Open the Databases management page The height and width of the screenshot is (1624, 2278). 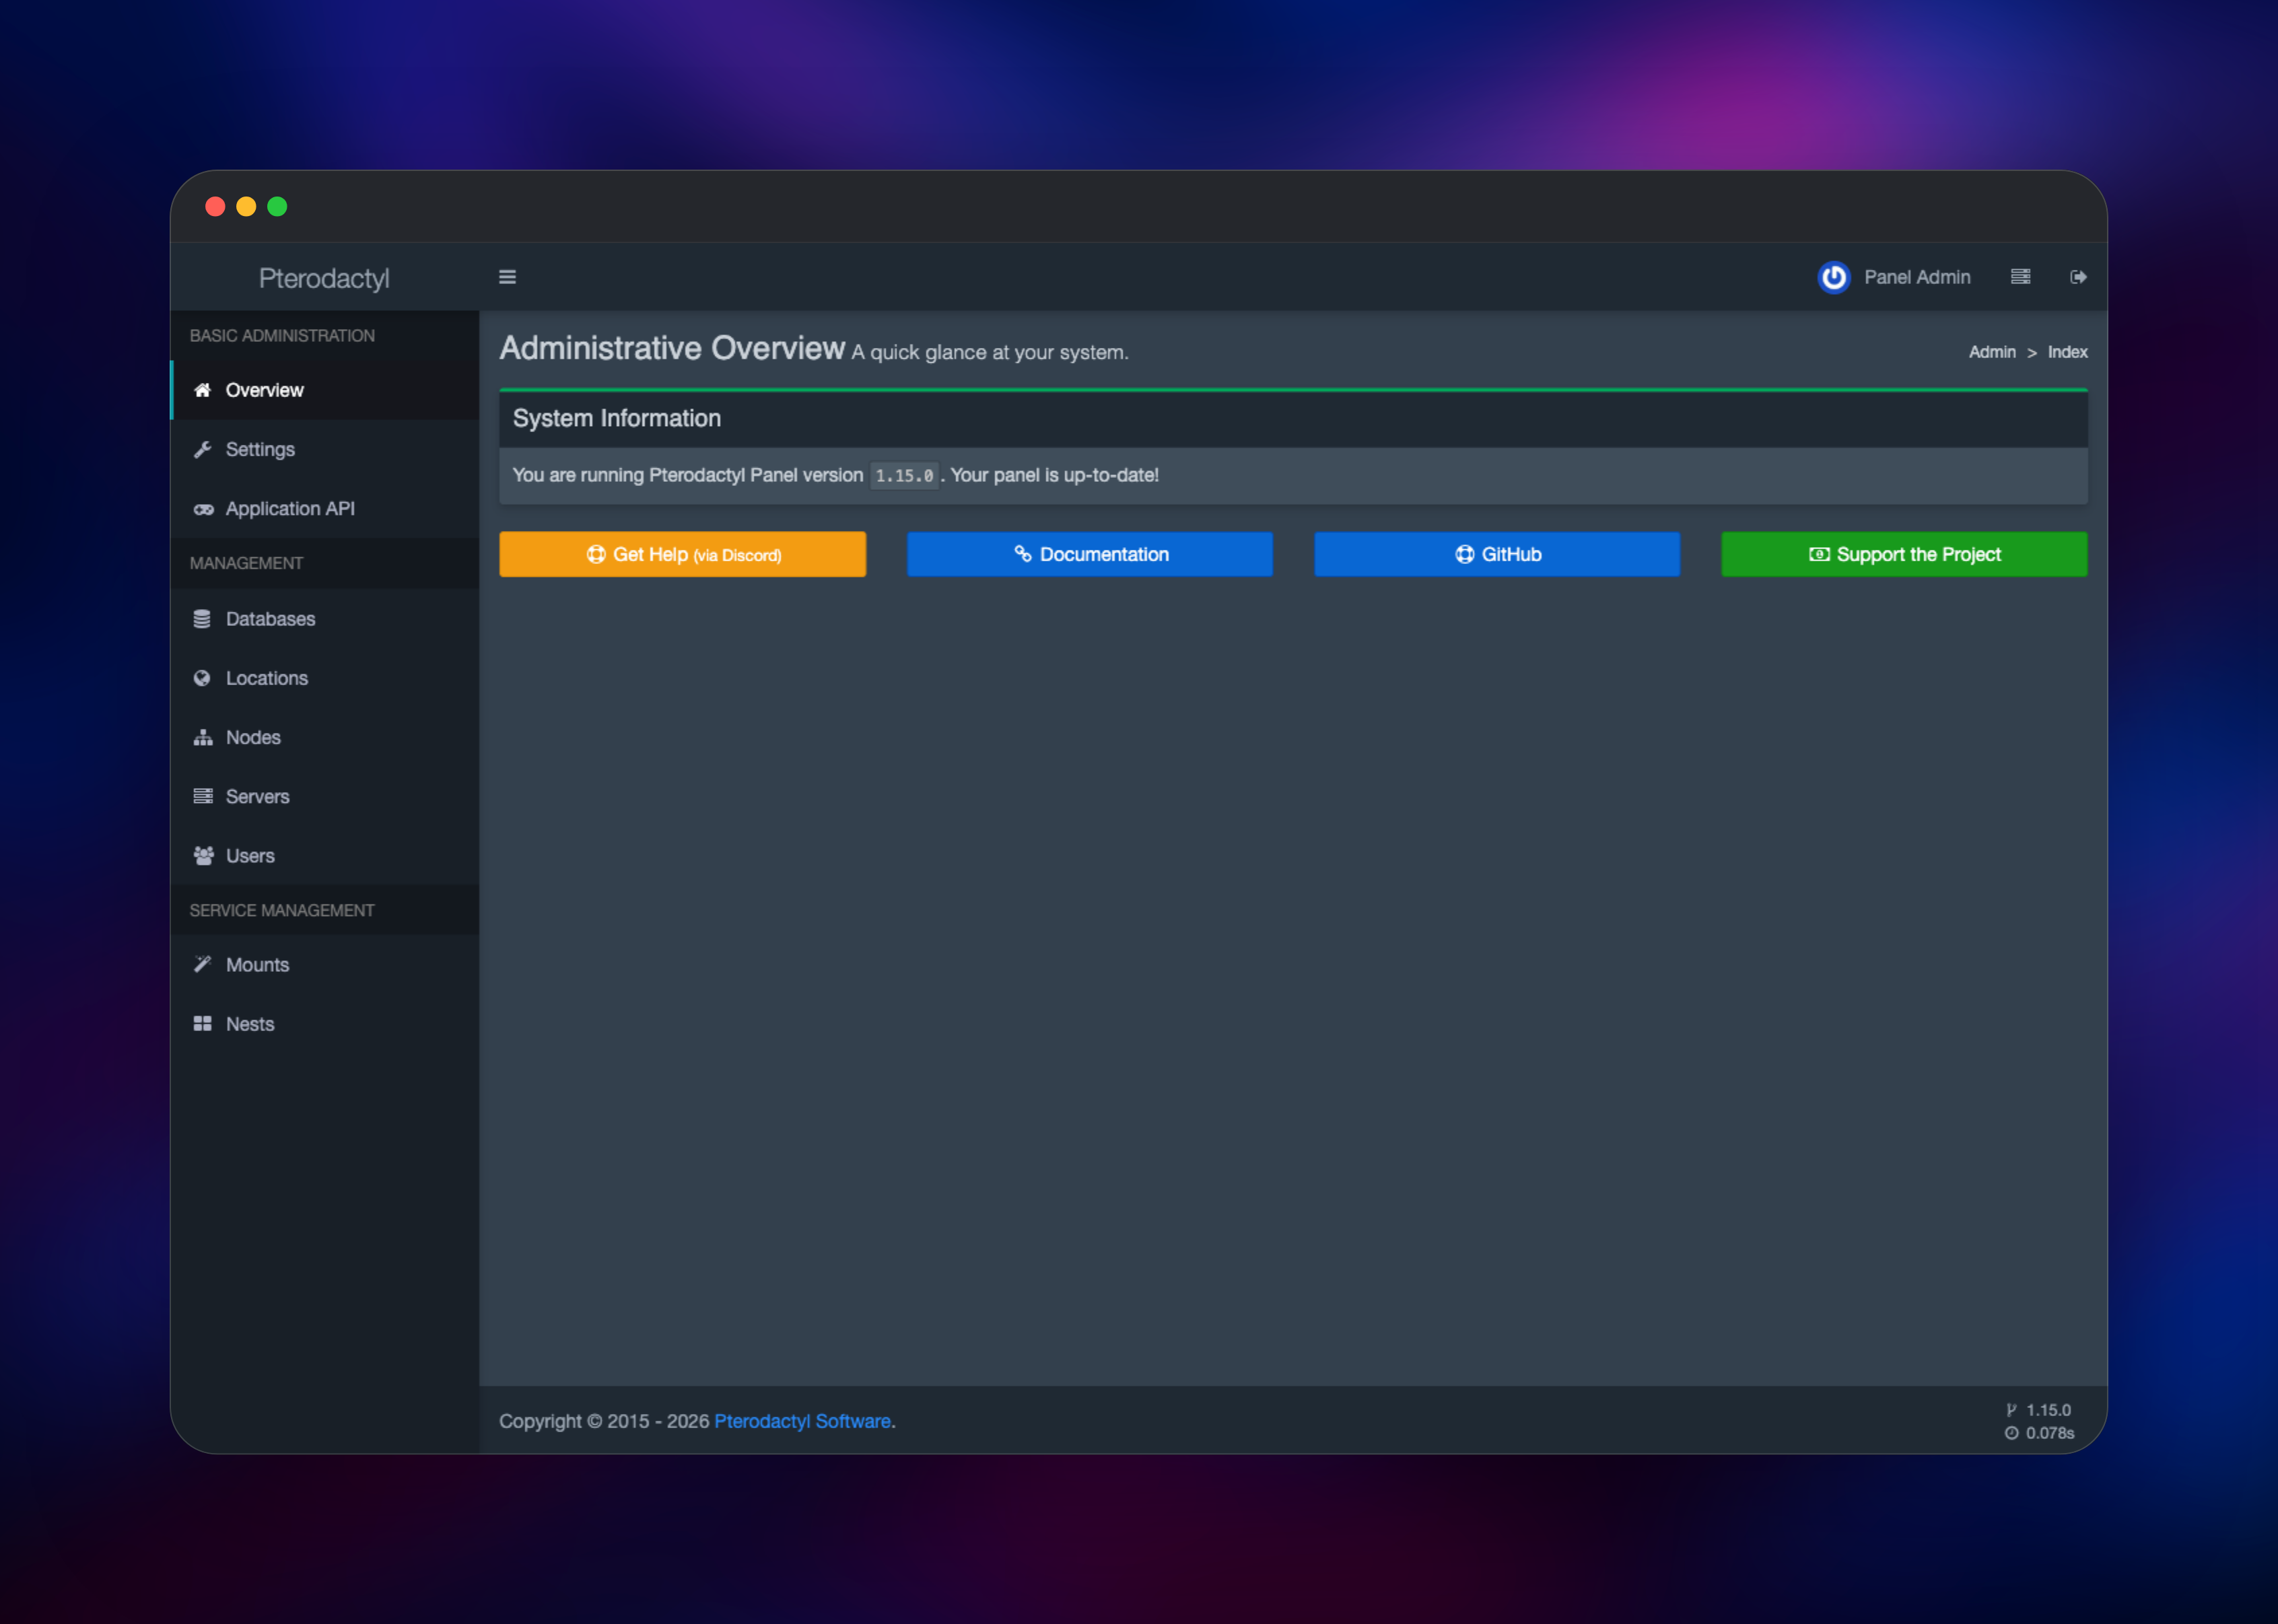[x=325, y=619]
